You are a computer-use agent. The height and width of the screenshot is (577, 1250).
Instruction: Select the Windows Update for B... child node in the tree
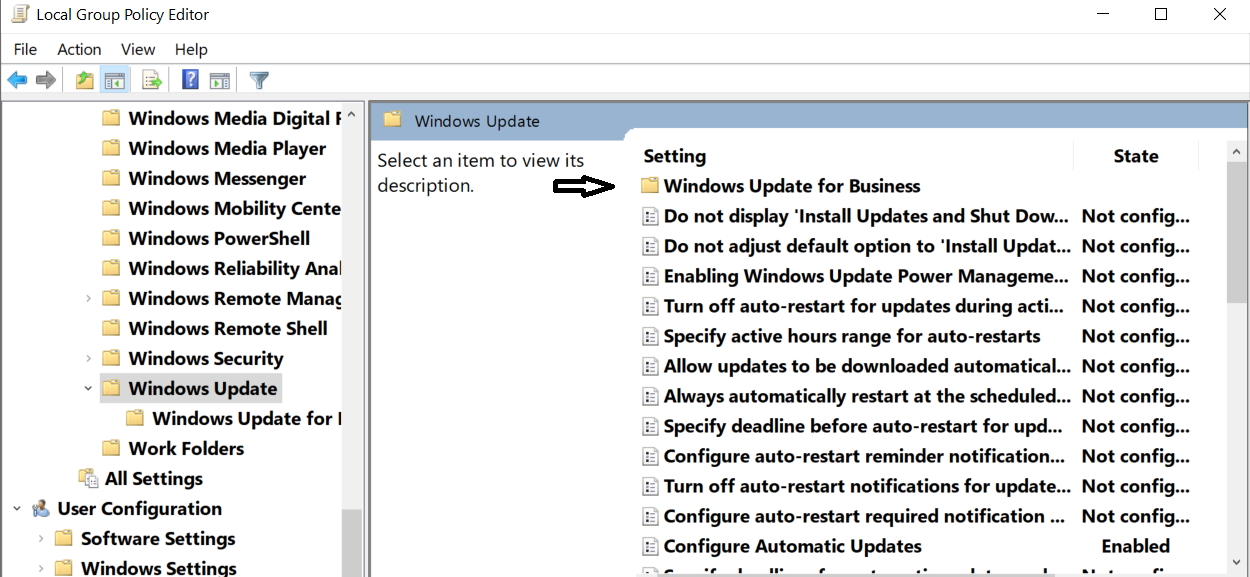point(246,418)
